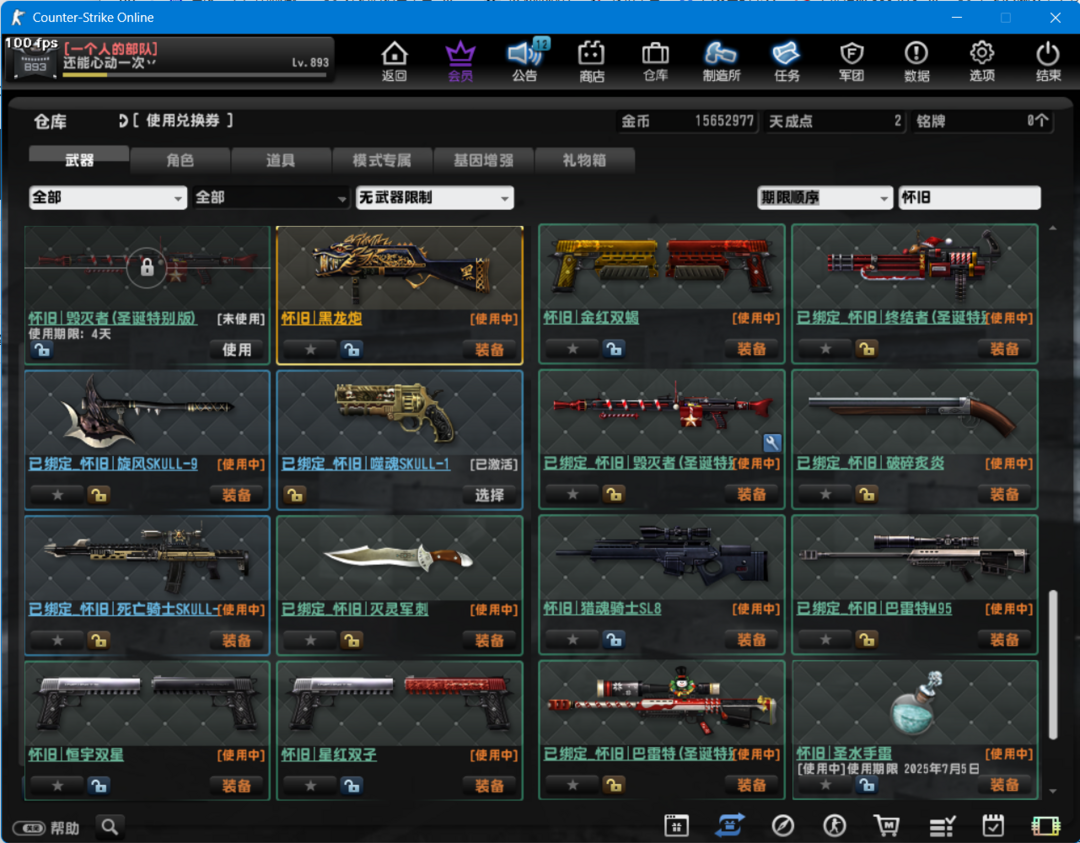1080x843 pixels.
Task: Click the running soldier circle icon
Action: [x=835, y=824]
